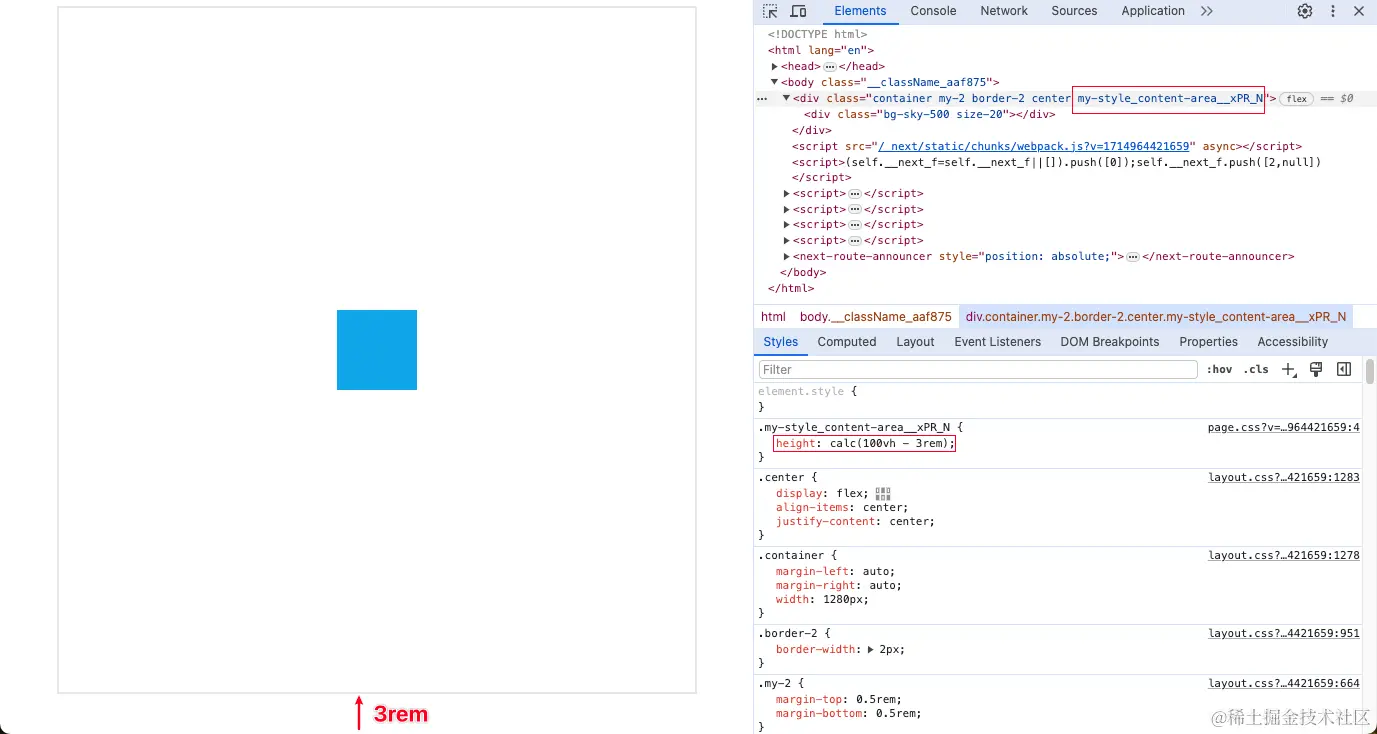Focus the styles Filter input field
This screenshot has width=1377, height=734.
[977, 370]
